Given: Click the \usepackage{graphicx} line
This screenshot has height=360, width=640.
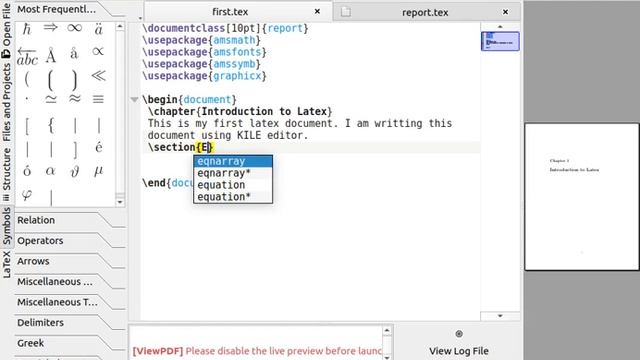Looking at the screenshot, I should pos(204,76).
